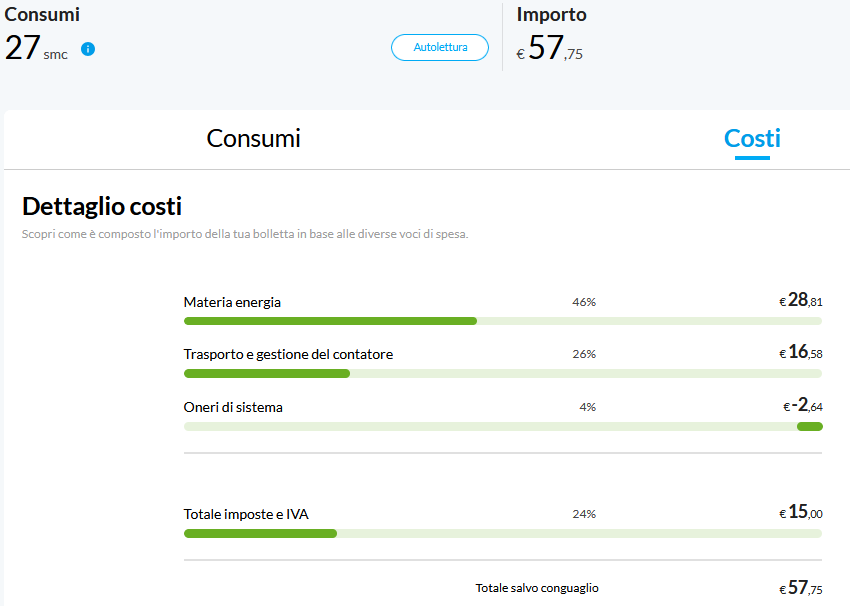The width and height of the screenshot is (850, 606).
Task: Select the Costi tab
Action: [752, 139]
